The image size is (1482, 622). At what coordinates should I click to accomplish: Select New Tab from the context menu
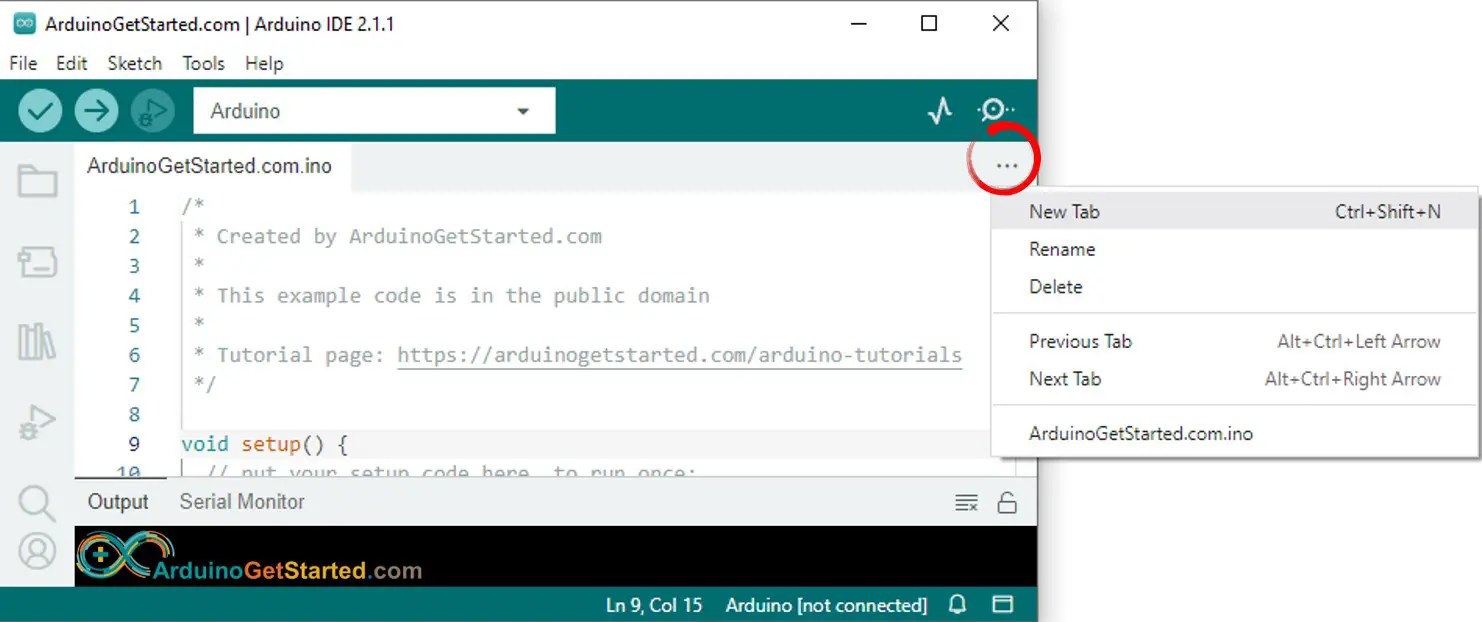[1235, 211]
